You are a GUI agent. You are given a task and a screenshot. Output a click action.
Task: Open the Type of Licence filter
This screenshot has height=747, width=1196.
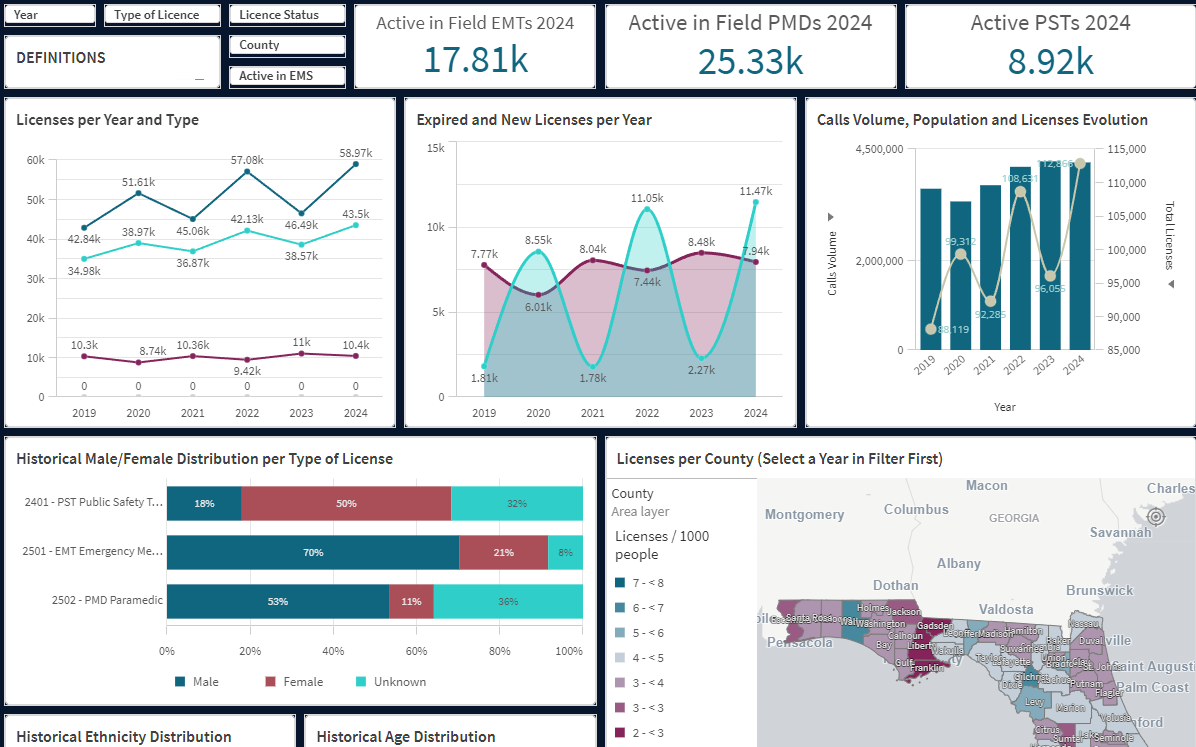pos(155,15)
